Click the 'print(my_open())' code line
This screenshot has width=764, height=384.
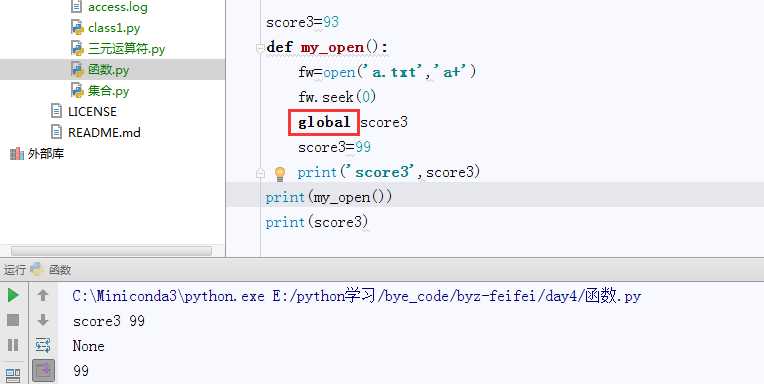(x=328, y=197)
